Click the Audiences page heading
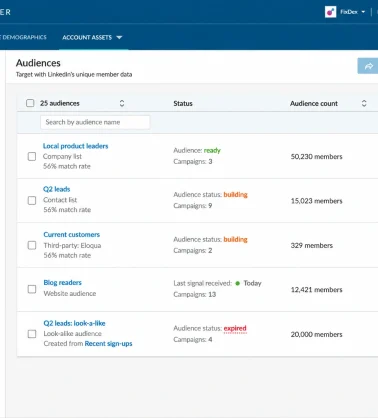 [38, 63]
